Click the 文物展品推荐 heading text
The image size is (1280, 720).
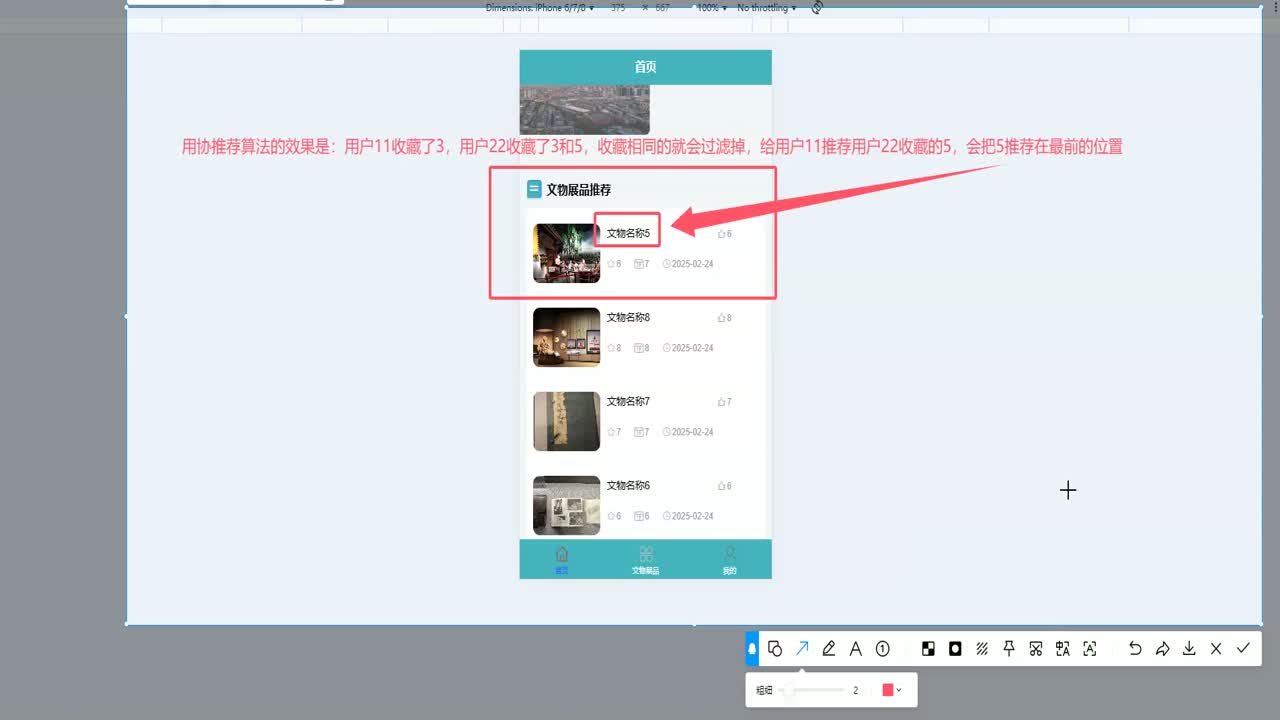tap(578, 189)
